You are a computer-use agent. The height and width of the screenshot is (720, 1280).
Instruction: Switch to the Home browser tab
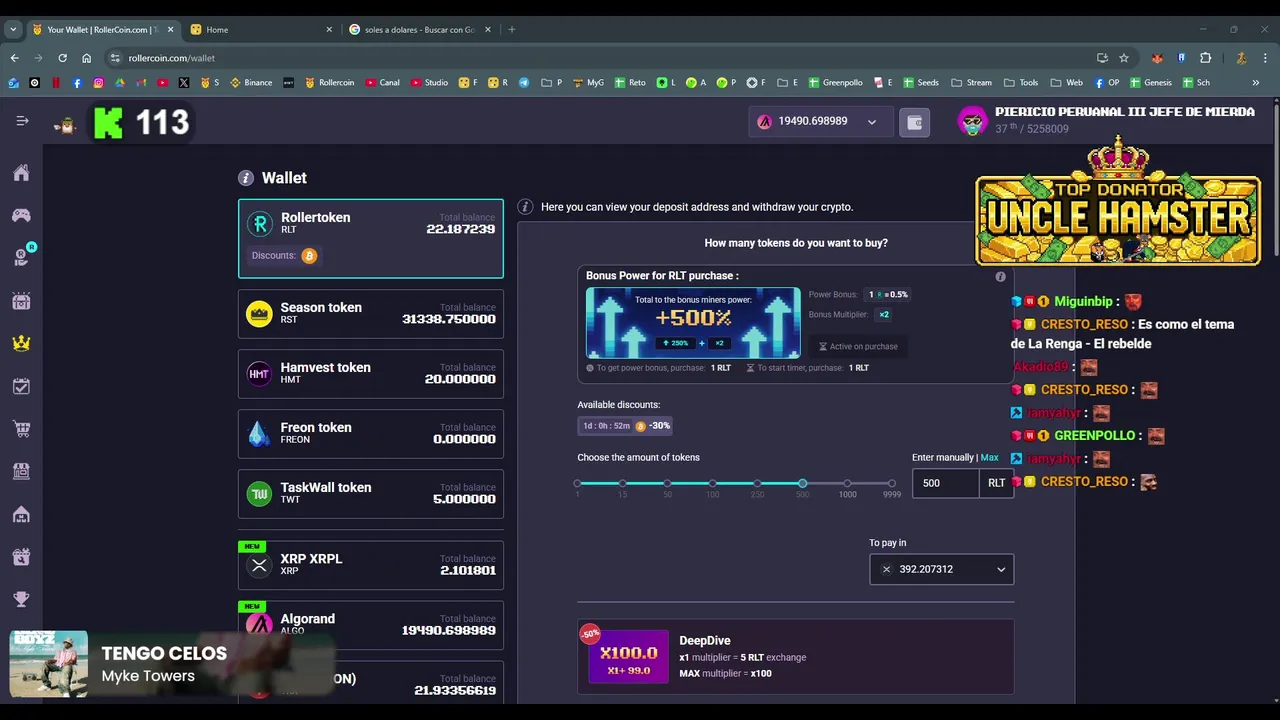pos(260,29)
